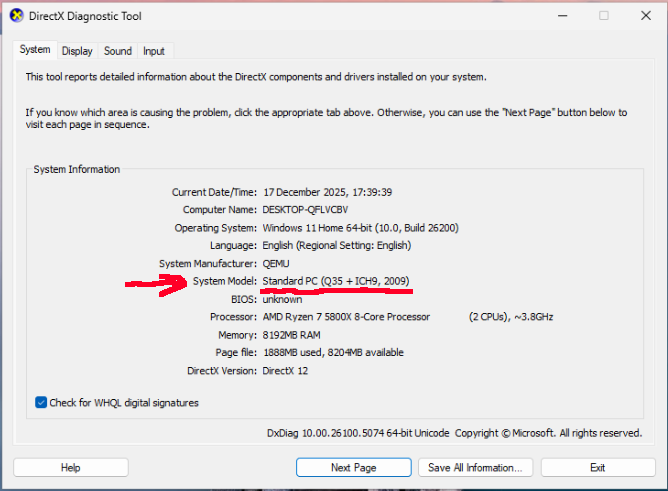Screen dimensions: 668x491
Task: Click the 8192MB RAM memory value
Action: click(x=291, y=335)
